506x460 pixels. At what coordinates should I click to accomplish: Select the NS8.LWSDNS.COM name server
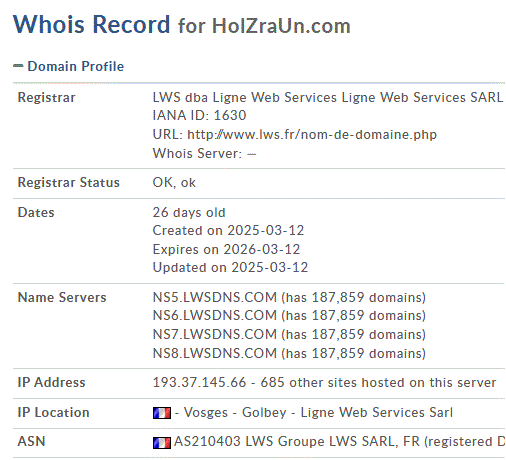click(215, 353)
